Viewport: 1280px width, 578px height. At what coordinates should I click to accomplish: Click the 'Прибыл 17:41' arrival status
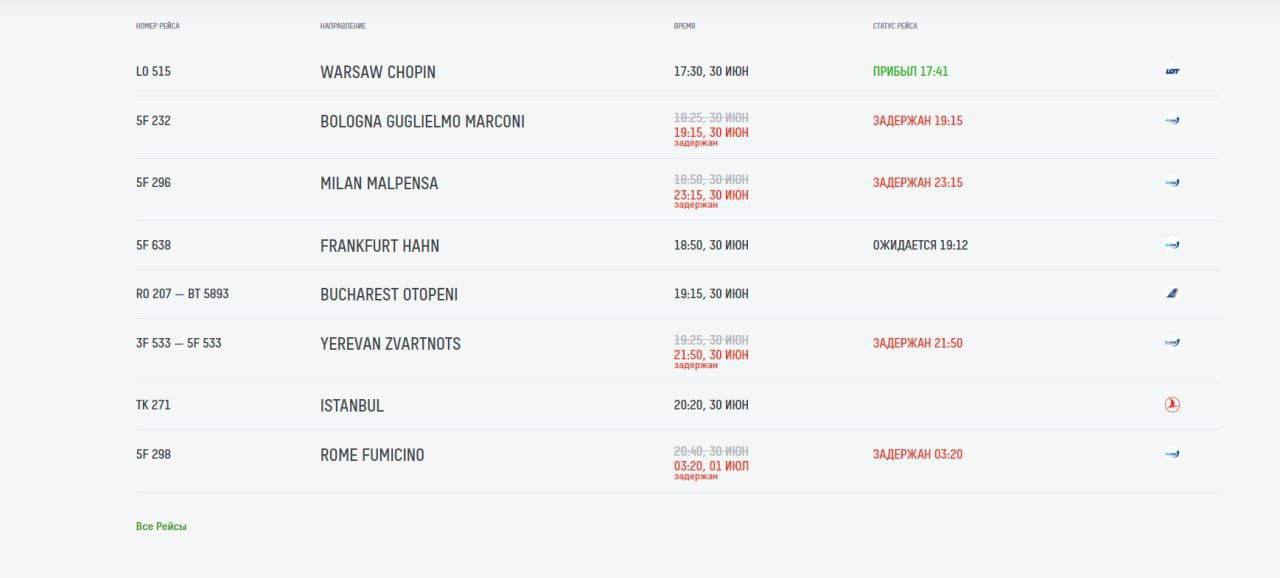point(910,72)
